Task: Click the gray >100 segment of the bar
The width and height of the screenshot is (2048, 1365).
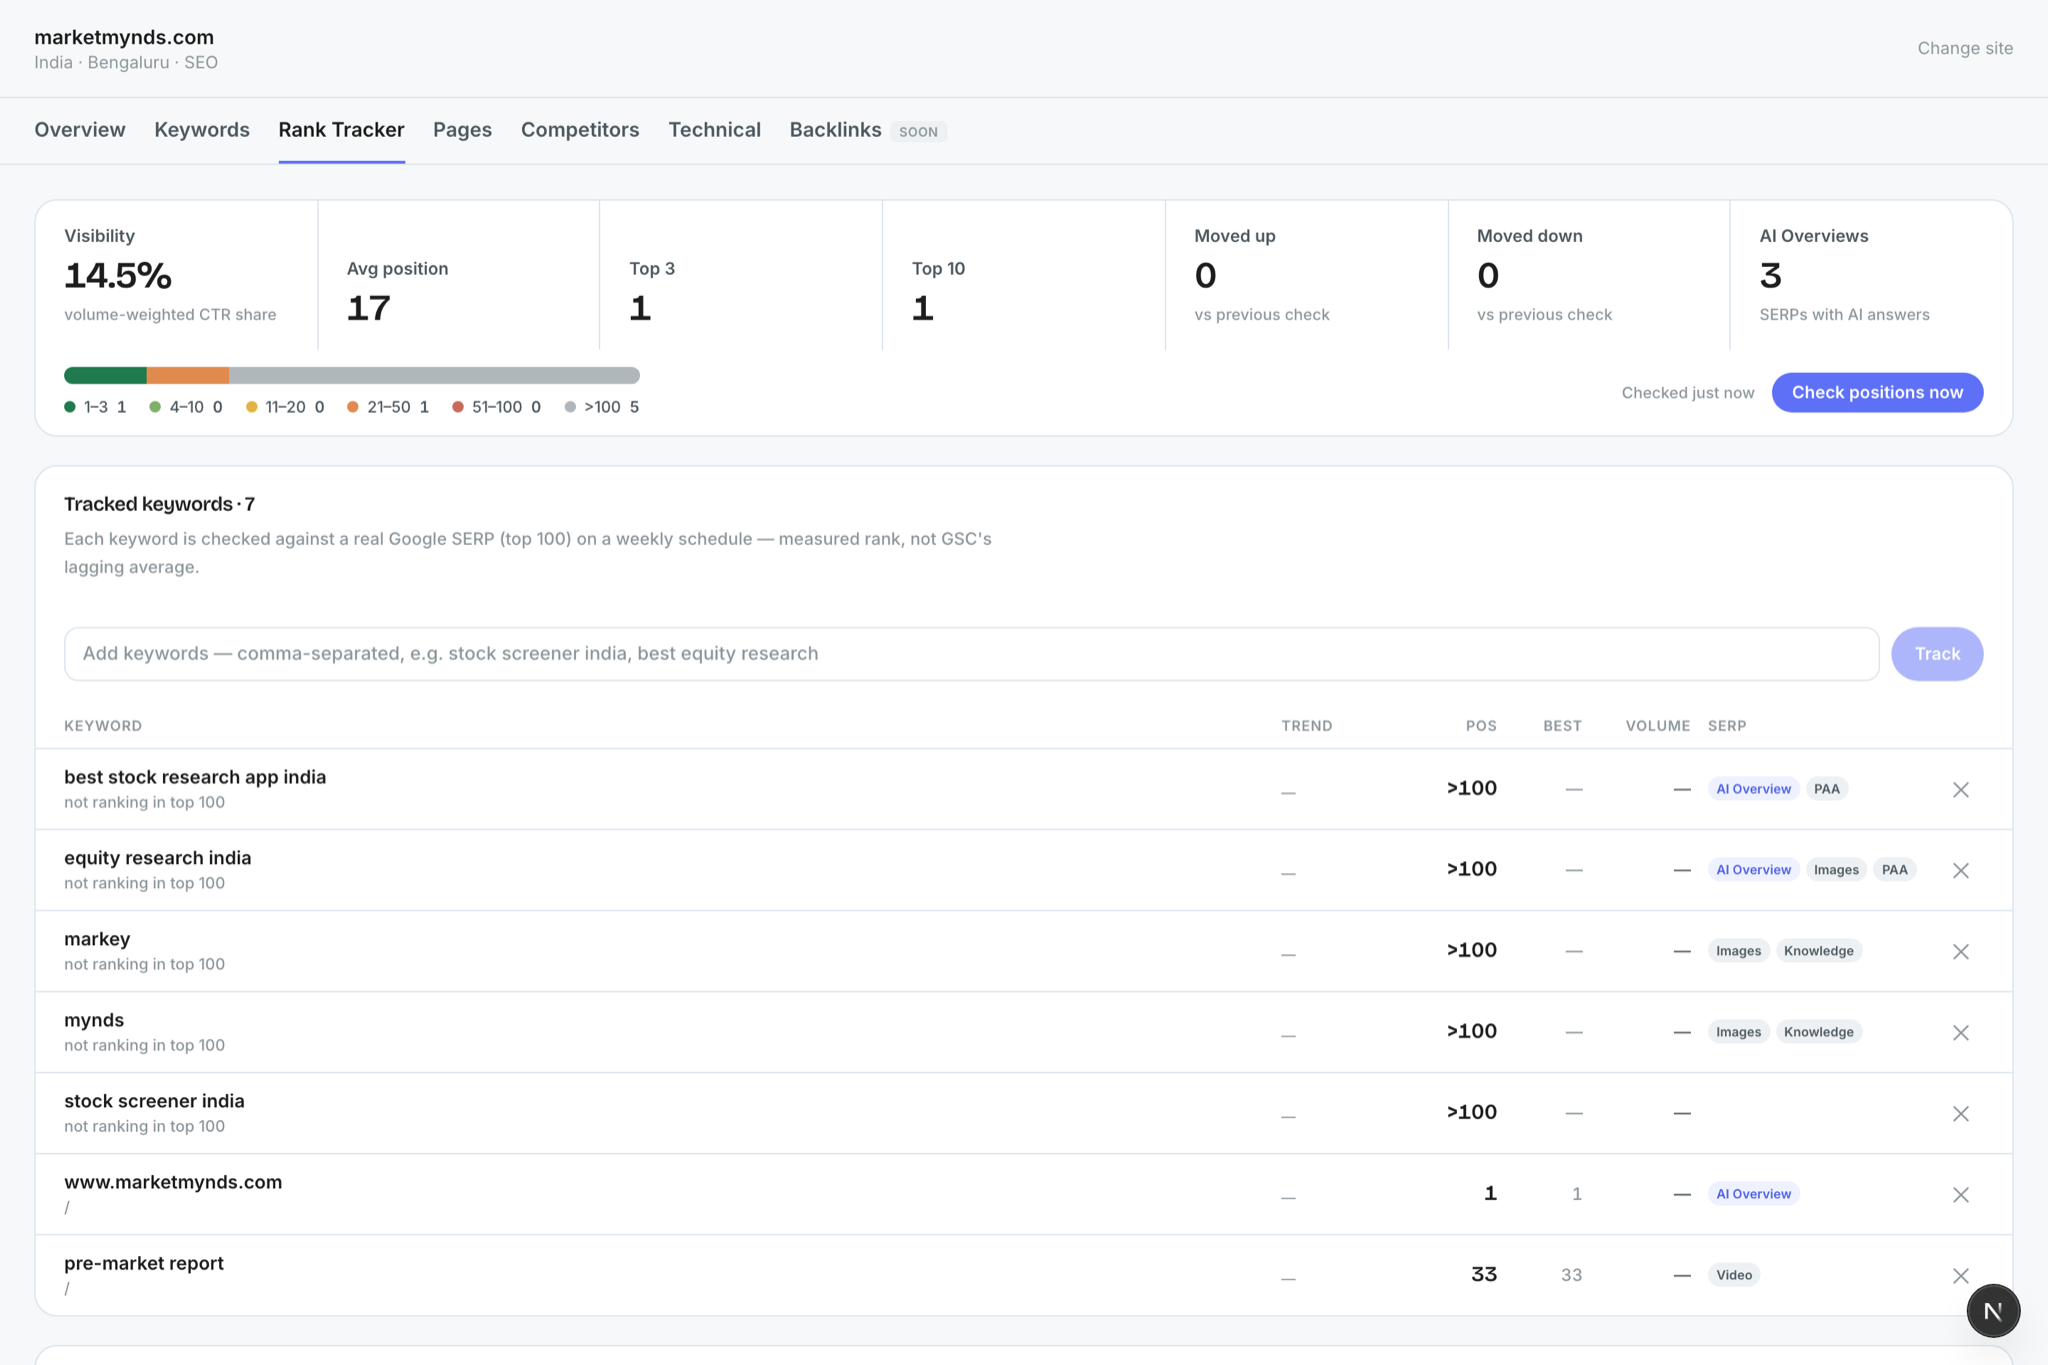Action: (434, 375)
